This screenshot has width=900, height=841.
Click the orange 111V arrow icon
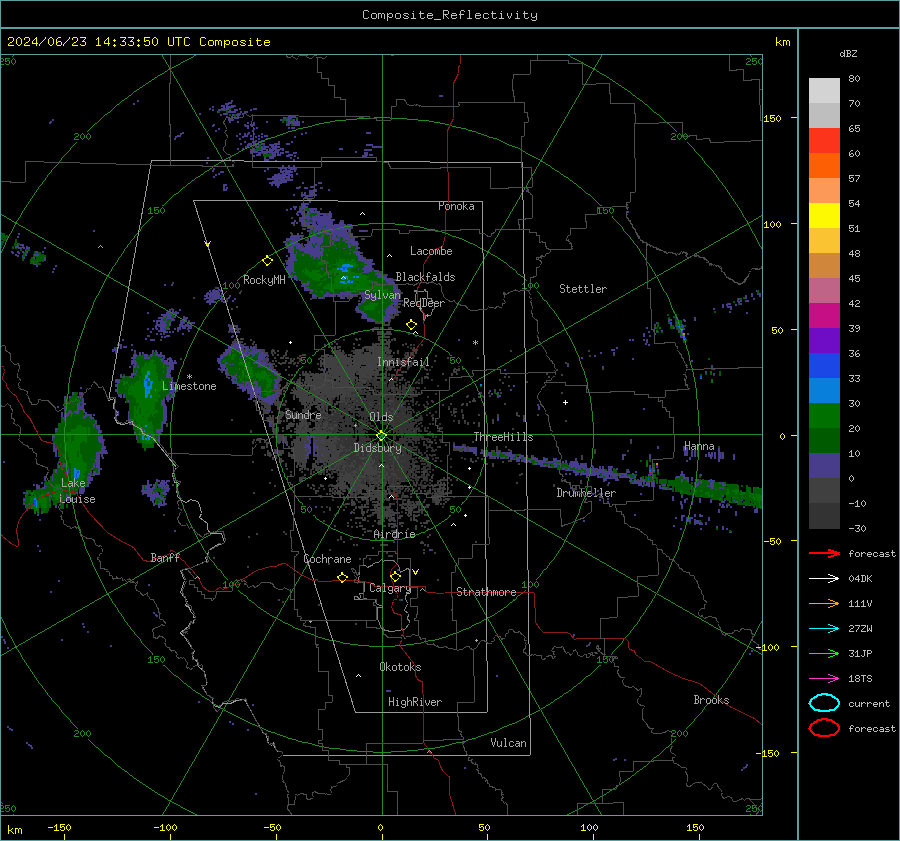pos(824,603)
